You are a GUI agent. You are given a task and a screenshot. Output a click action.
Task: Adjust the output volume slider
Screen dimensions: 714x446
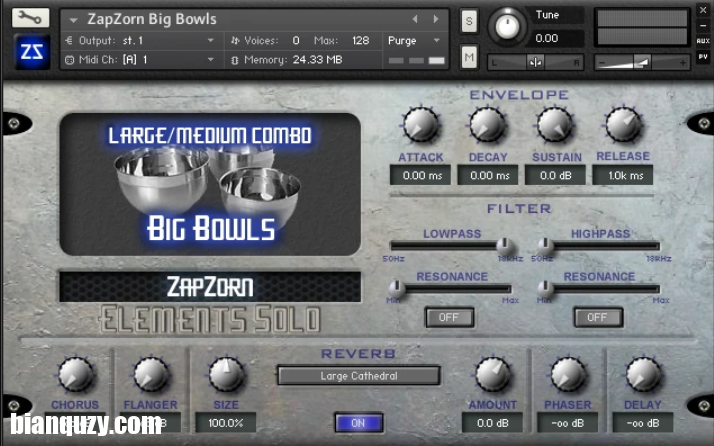tap(642, 62)
